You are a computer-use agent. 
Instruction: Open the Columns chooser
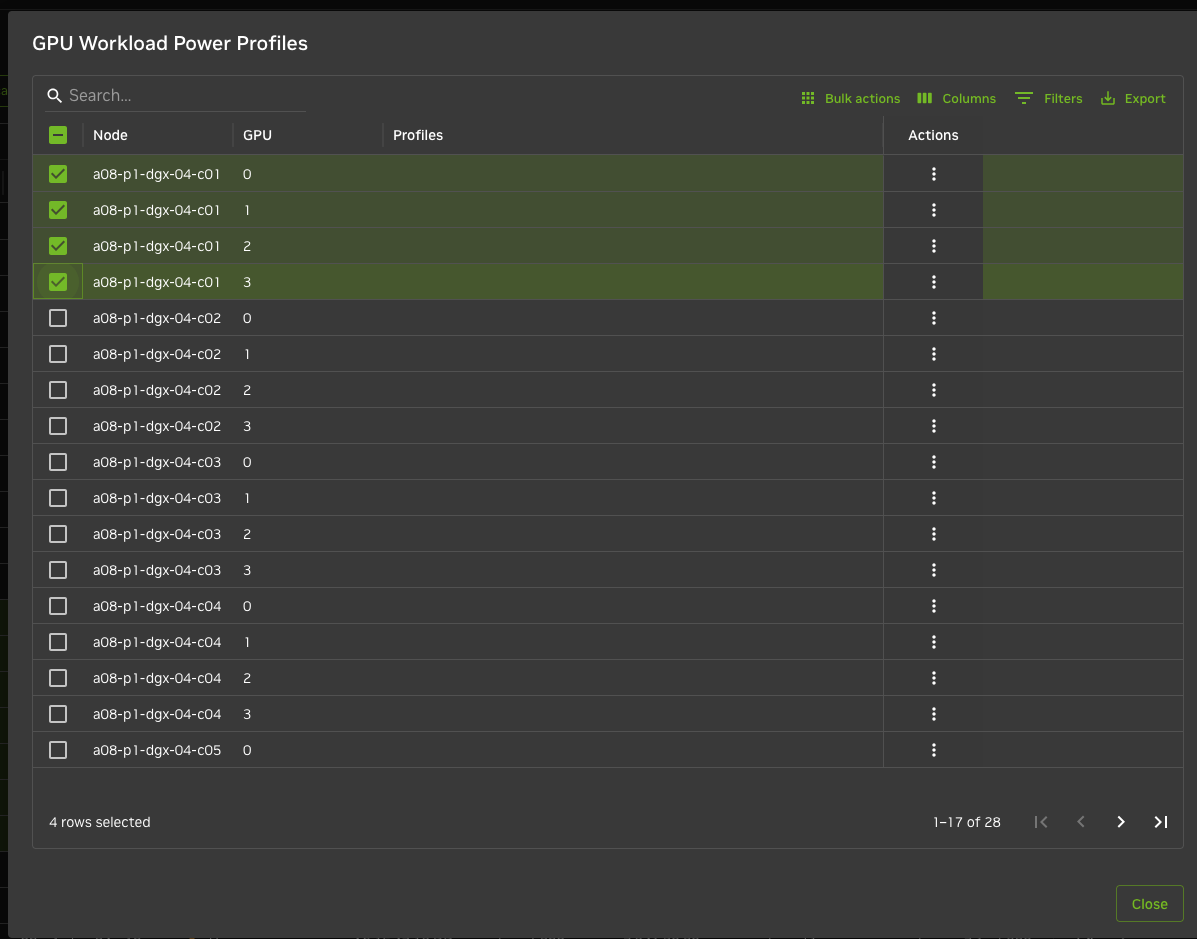[956, 98]
